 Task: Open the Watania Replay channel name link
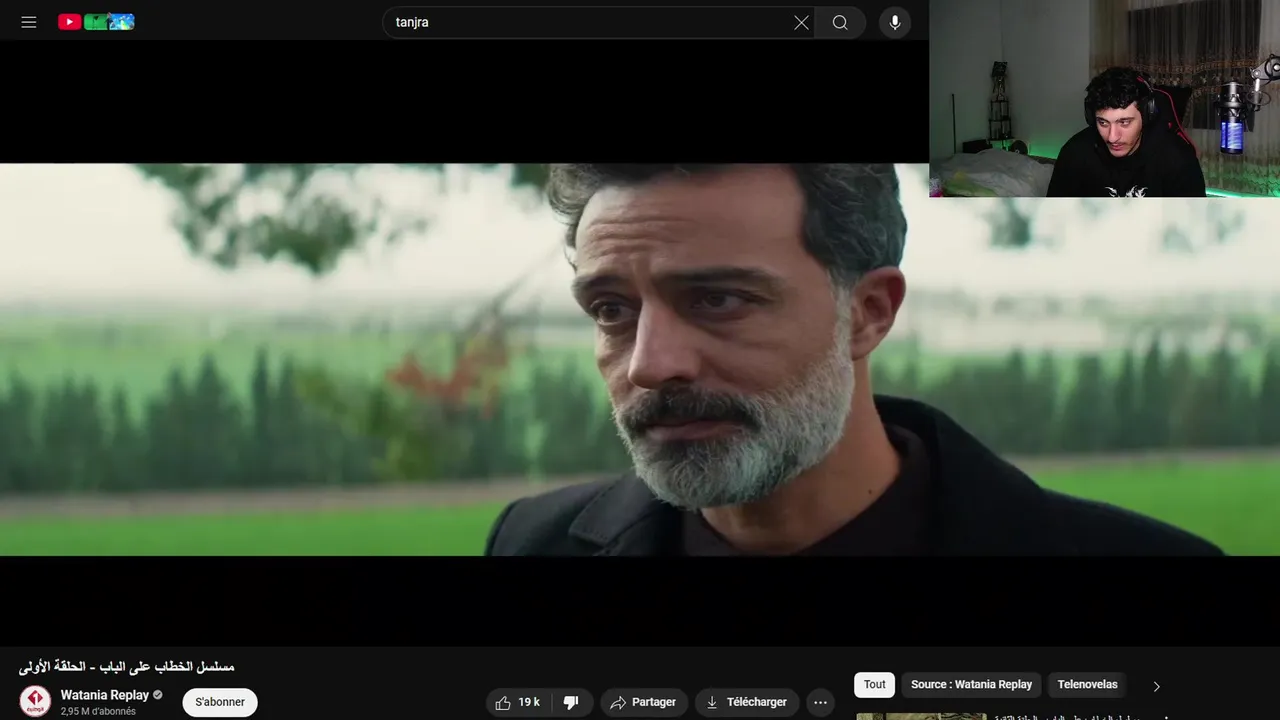pyautogui.click(x=104, y=695)
